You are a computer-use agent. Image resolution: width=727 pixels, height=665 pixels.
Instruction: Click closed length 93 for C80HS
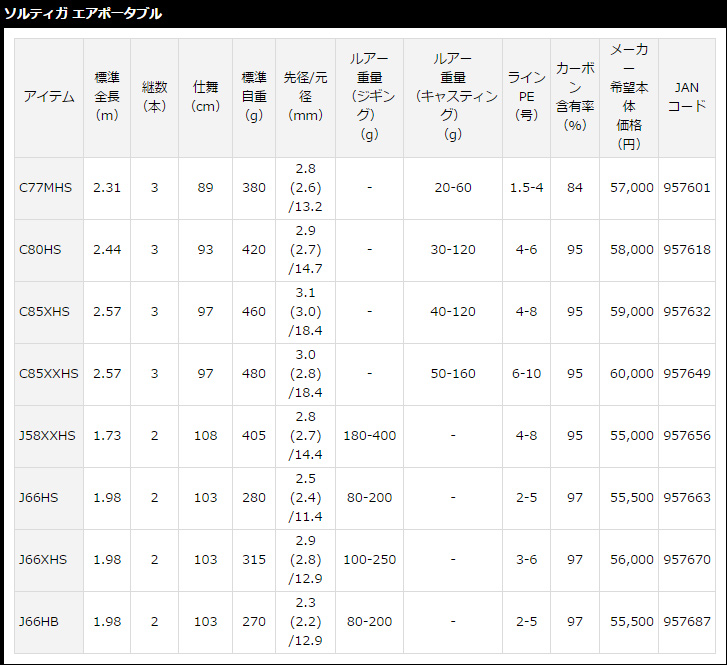pyautogui.click(x=205, y=249)
